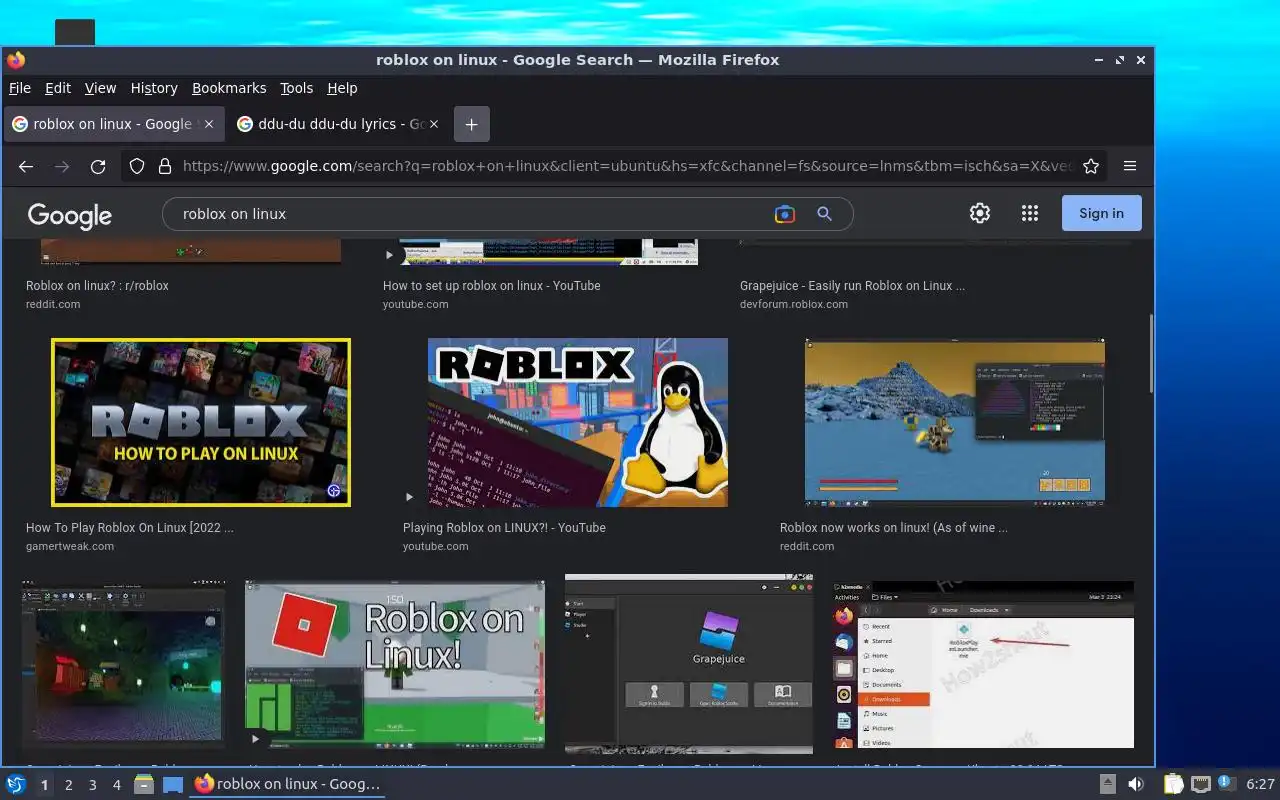Open the wired network tray icon
The height and width of the screenshot is (800, 1280).
1201,784
